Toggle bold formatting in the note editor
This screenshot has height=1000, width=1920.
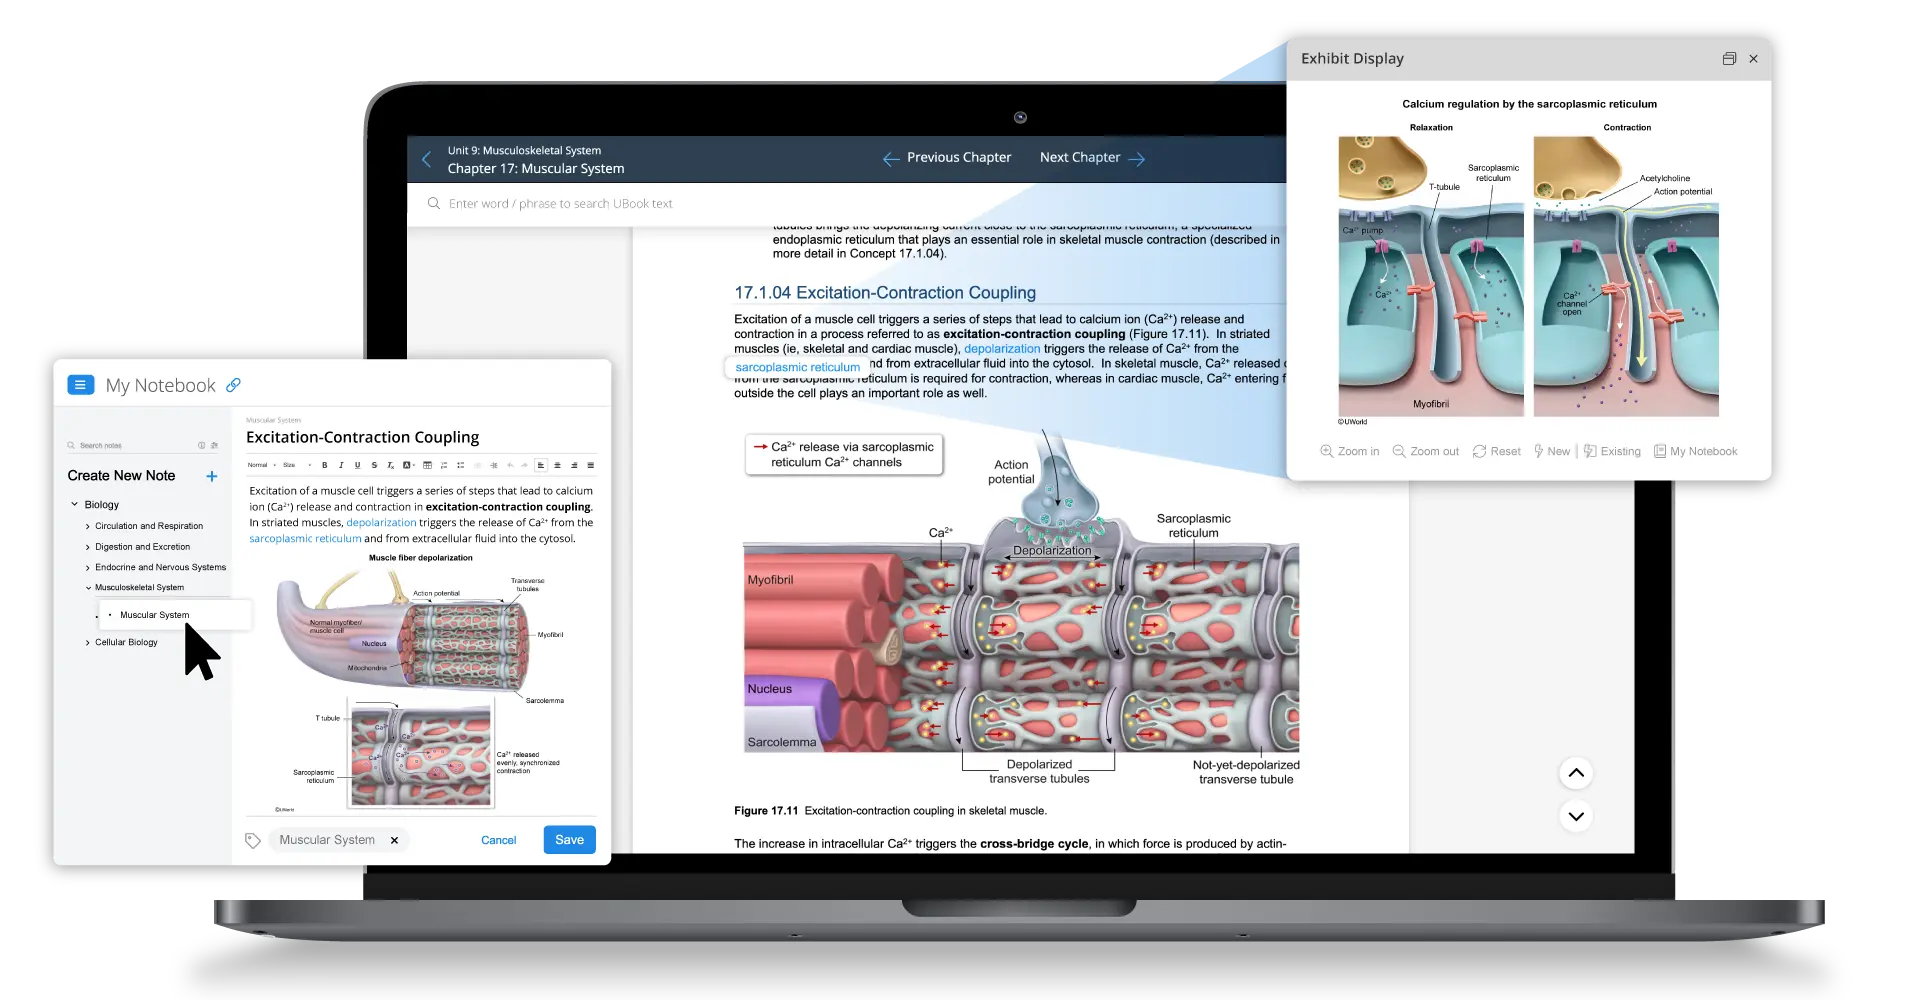click(324, 465)
